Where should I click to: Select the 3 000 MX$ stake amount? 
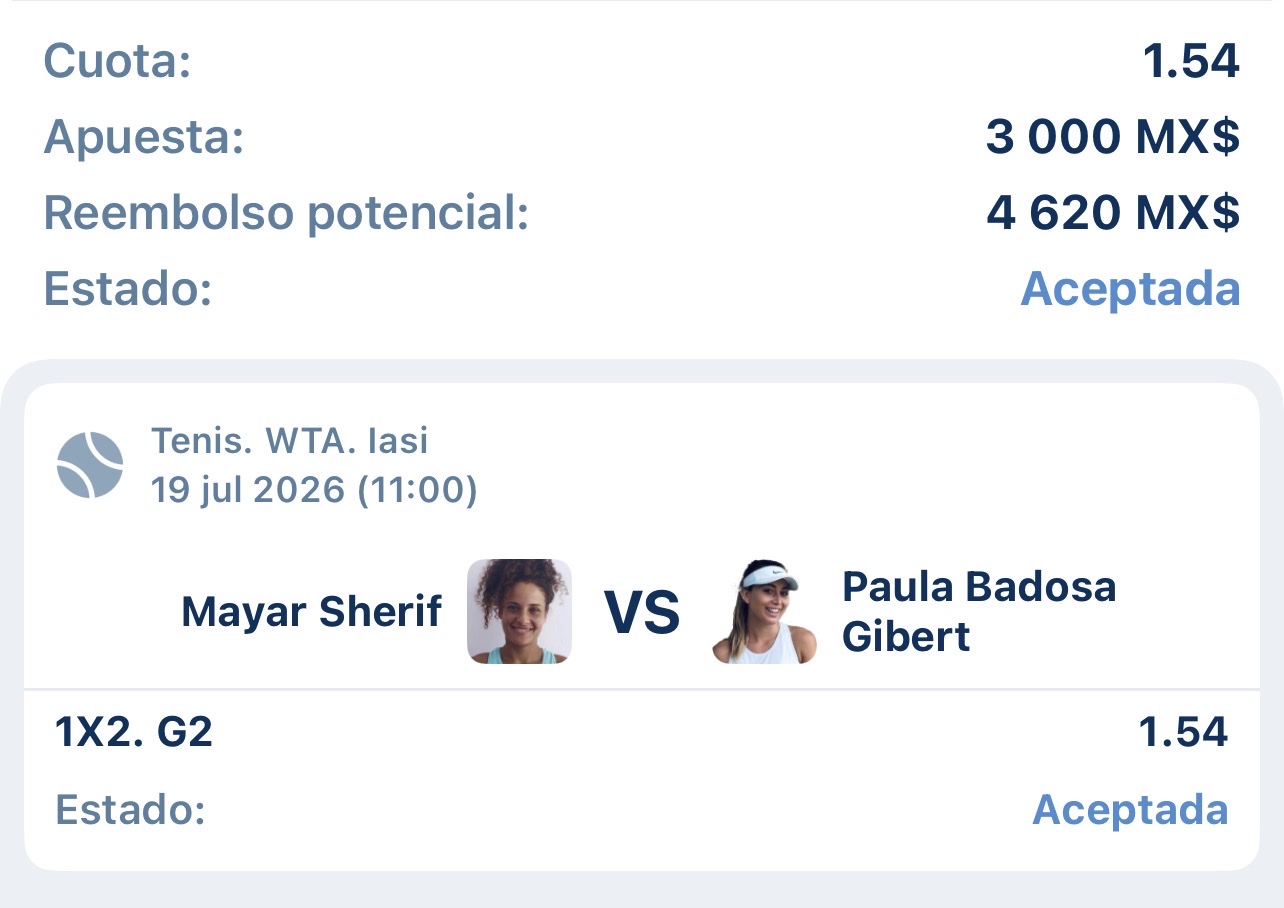pyautogui.click(x=1113, y=138)
